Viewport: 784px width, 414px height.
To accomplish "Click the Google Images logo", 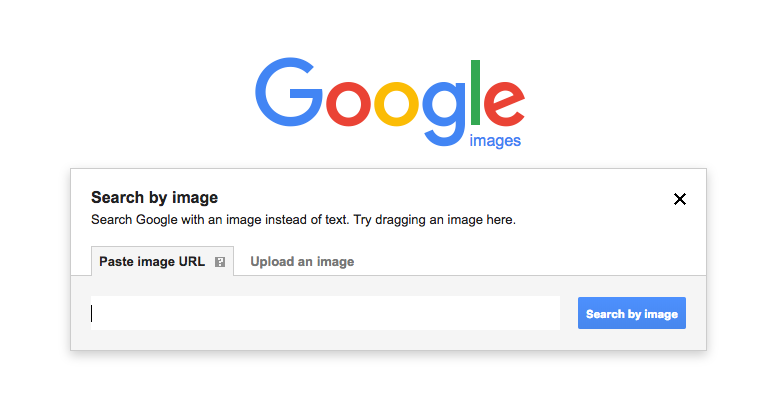I will pos(390,102).
